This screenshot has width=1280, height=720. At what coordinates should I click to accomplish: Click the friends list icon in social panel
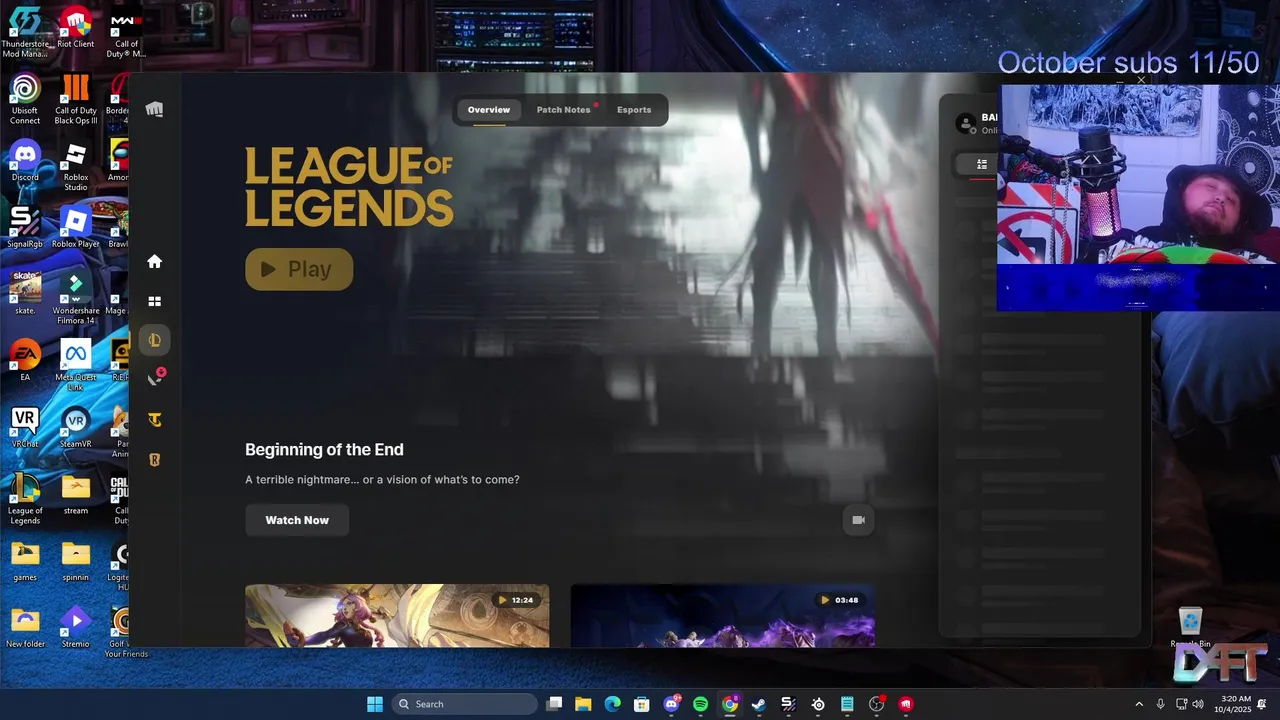coord(982,164)
